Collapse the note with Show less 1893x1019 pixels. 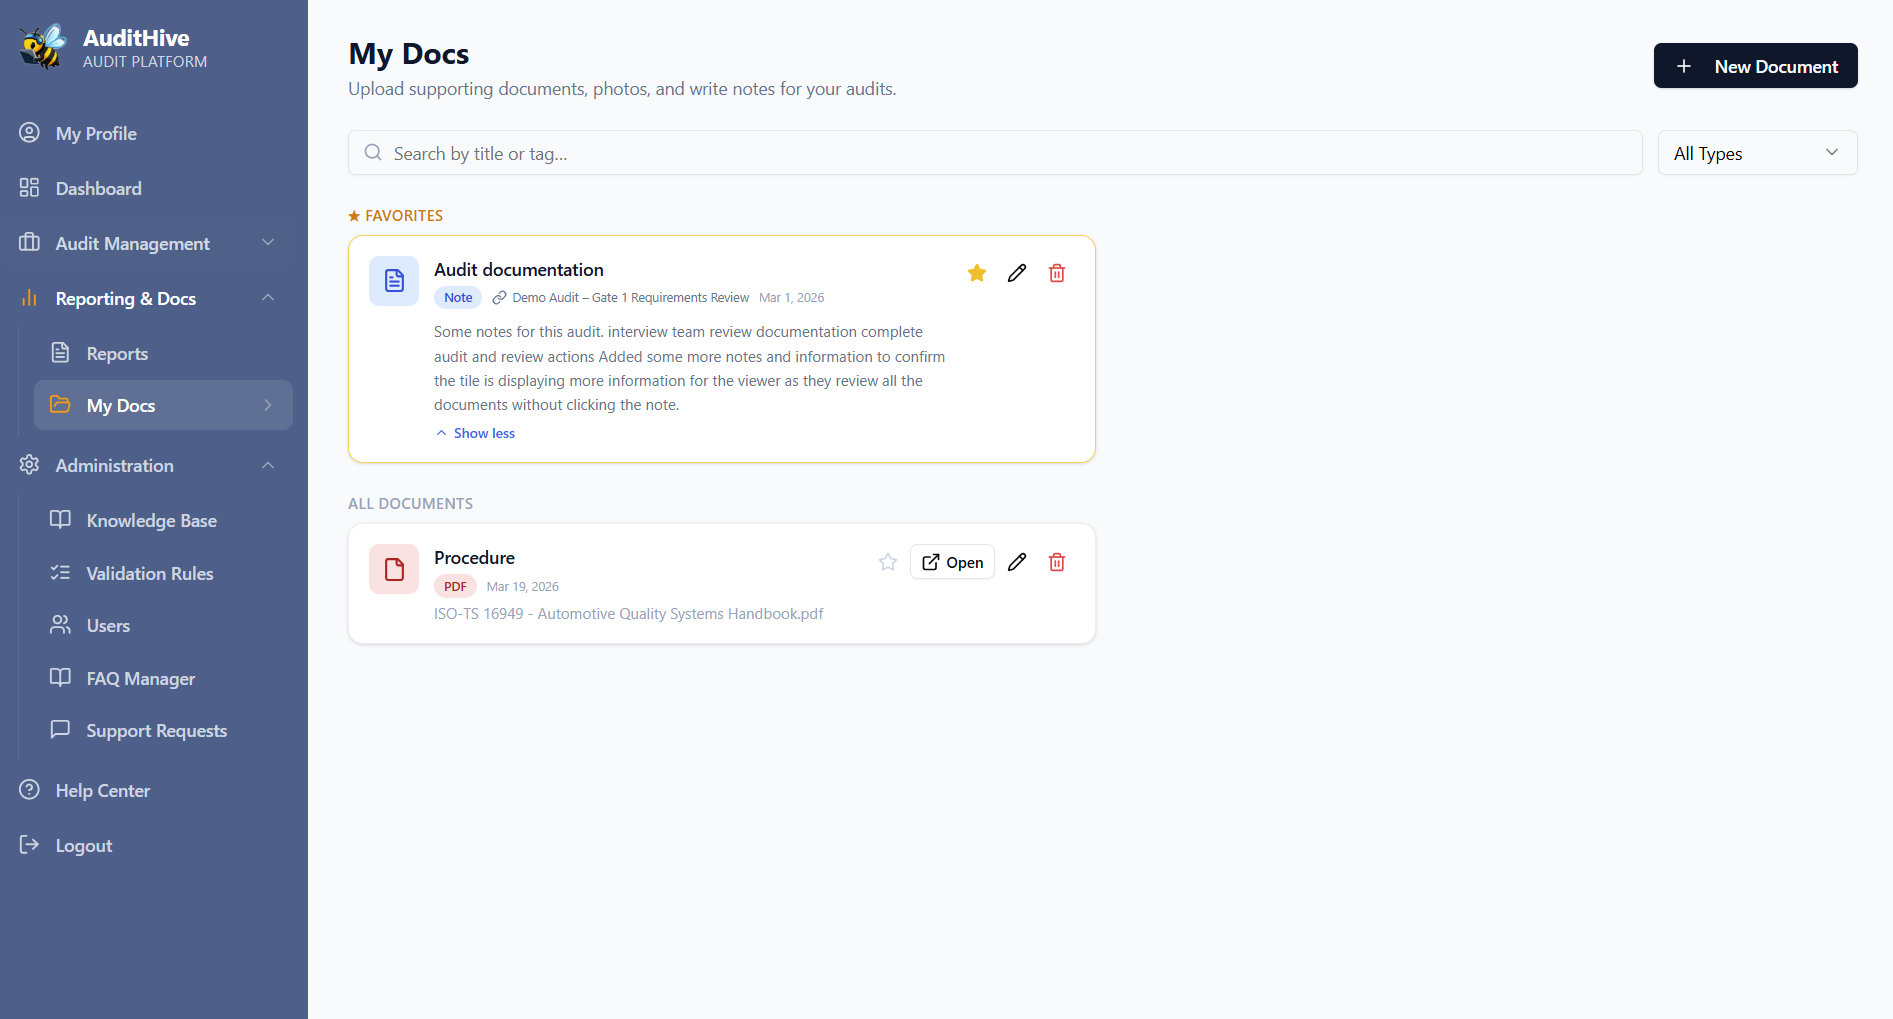(x=476, y=433)
